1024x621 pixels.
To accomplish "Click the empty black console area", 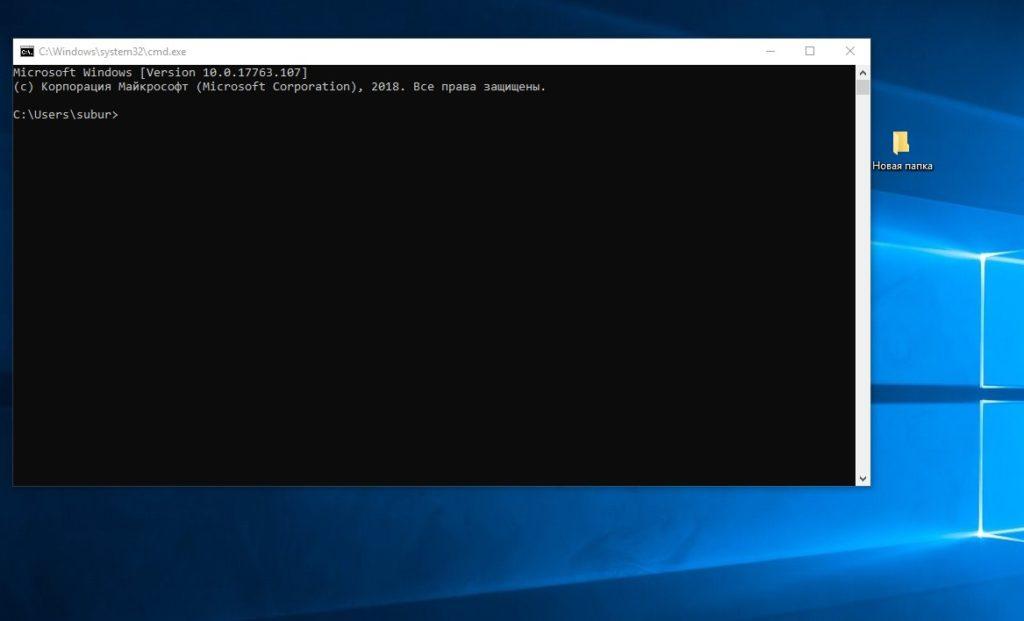I will [x=430, y=300].
